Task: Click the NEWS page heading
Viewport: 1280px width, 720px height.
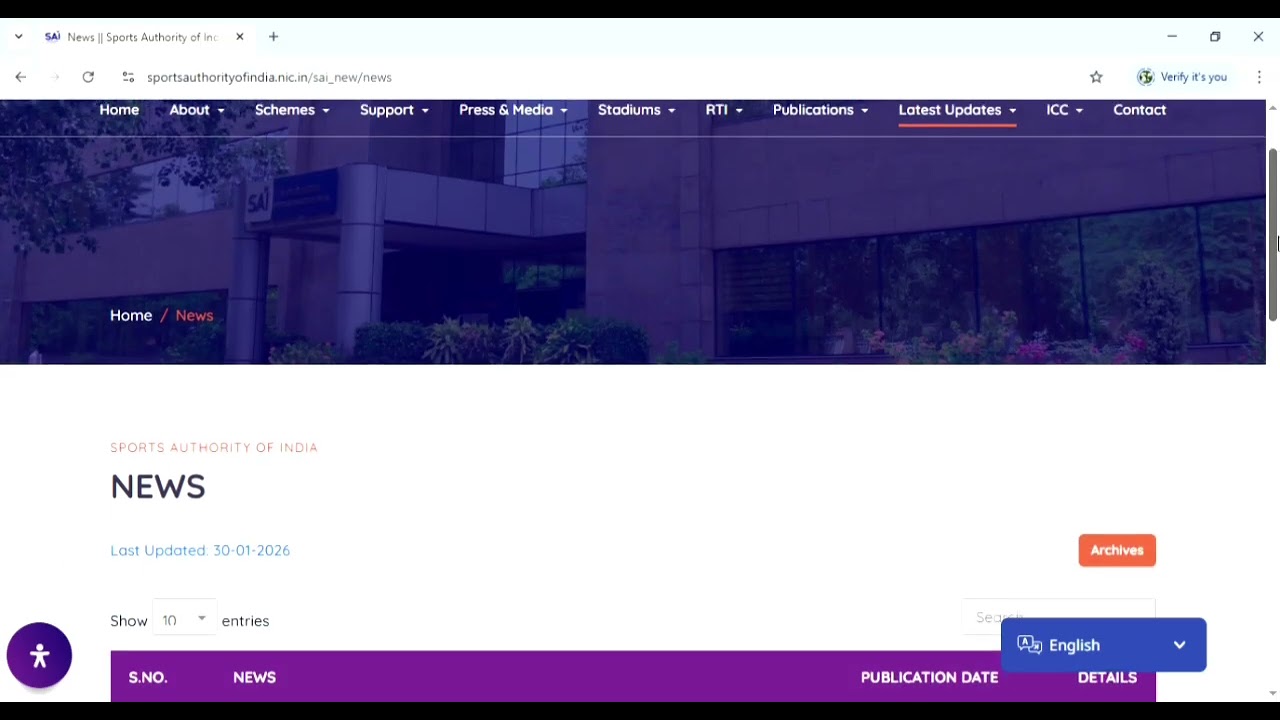Action: point(158,487)
